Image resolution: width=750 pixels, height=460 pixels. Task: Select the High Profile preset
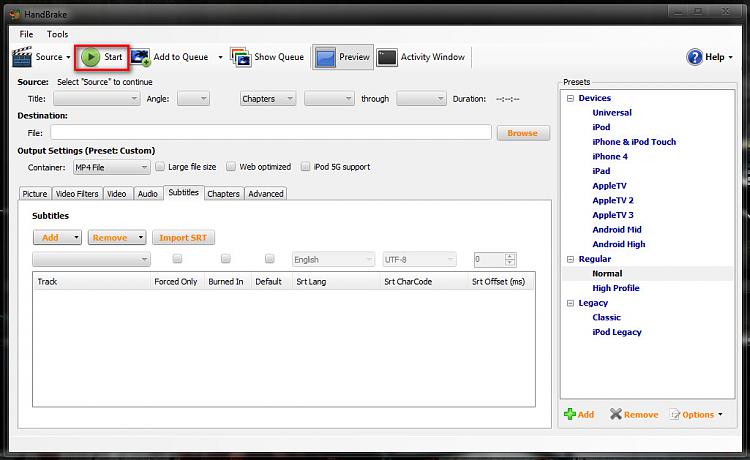click(x=616, y=288)
